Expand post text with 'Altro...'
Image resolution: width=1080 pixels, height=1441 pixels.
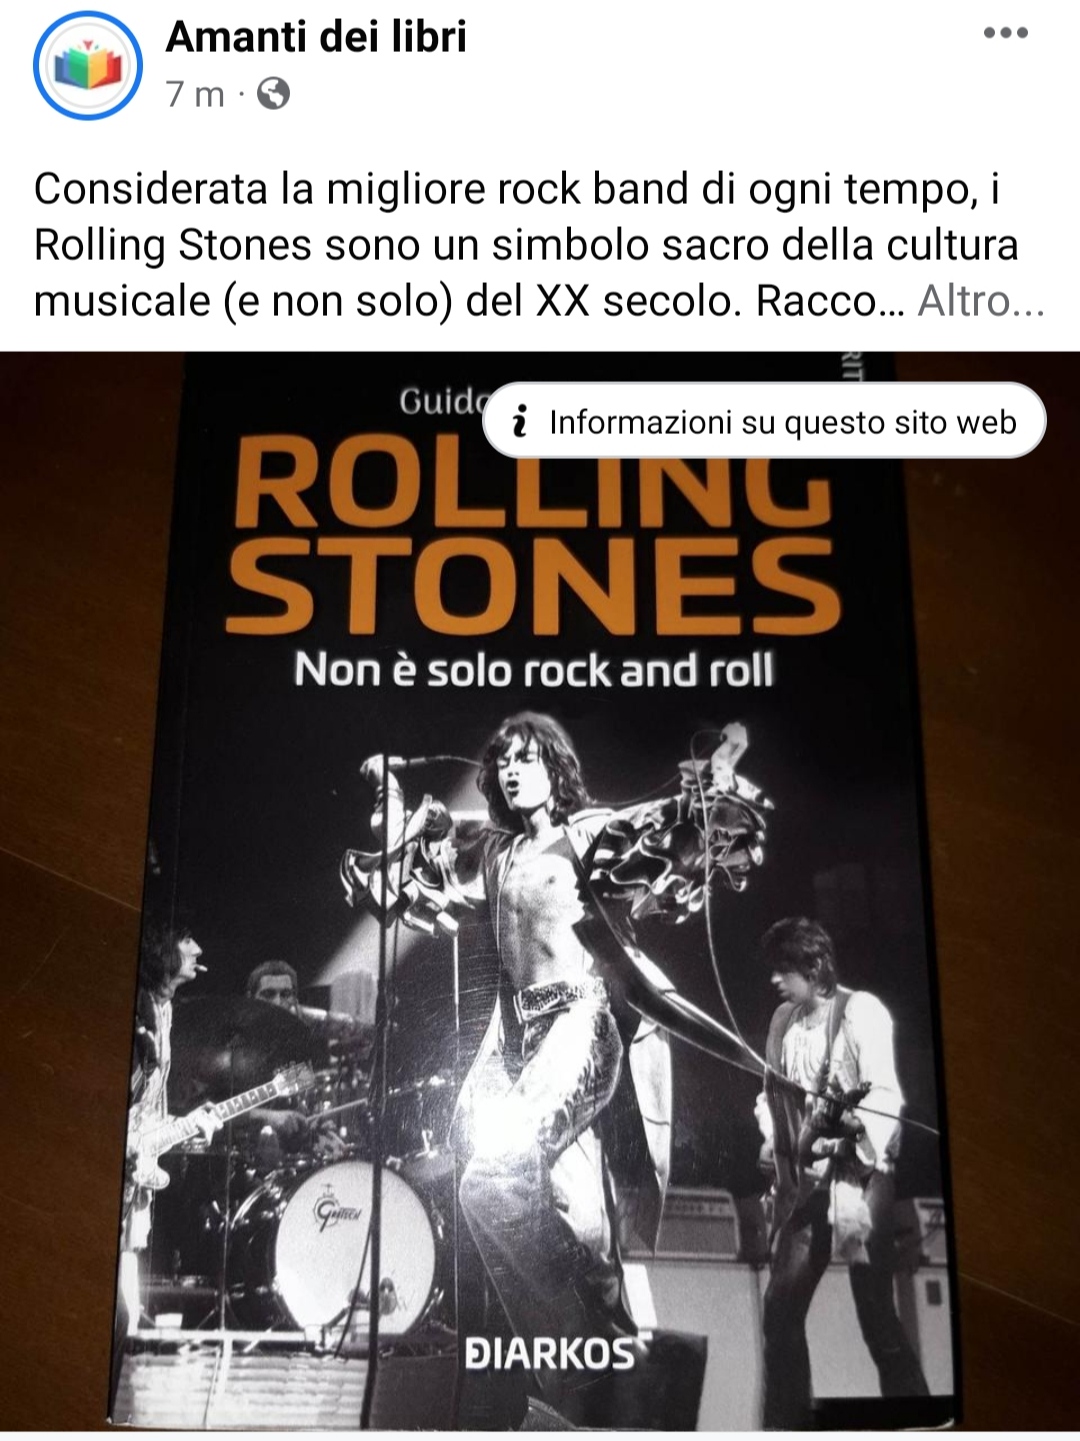(980, 300)
